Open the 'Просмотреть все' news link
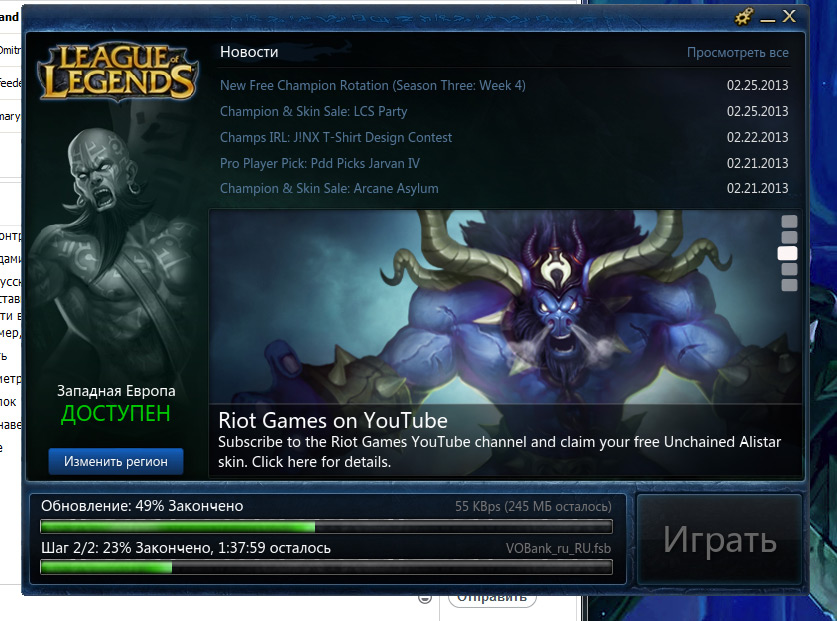 tap(737, 52)
